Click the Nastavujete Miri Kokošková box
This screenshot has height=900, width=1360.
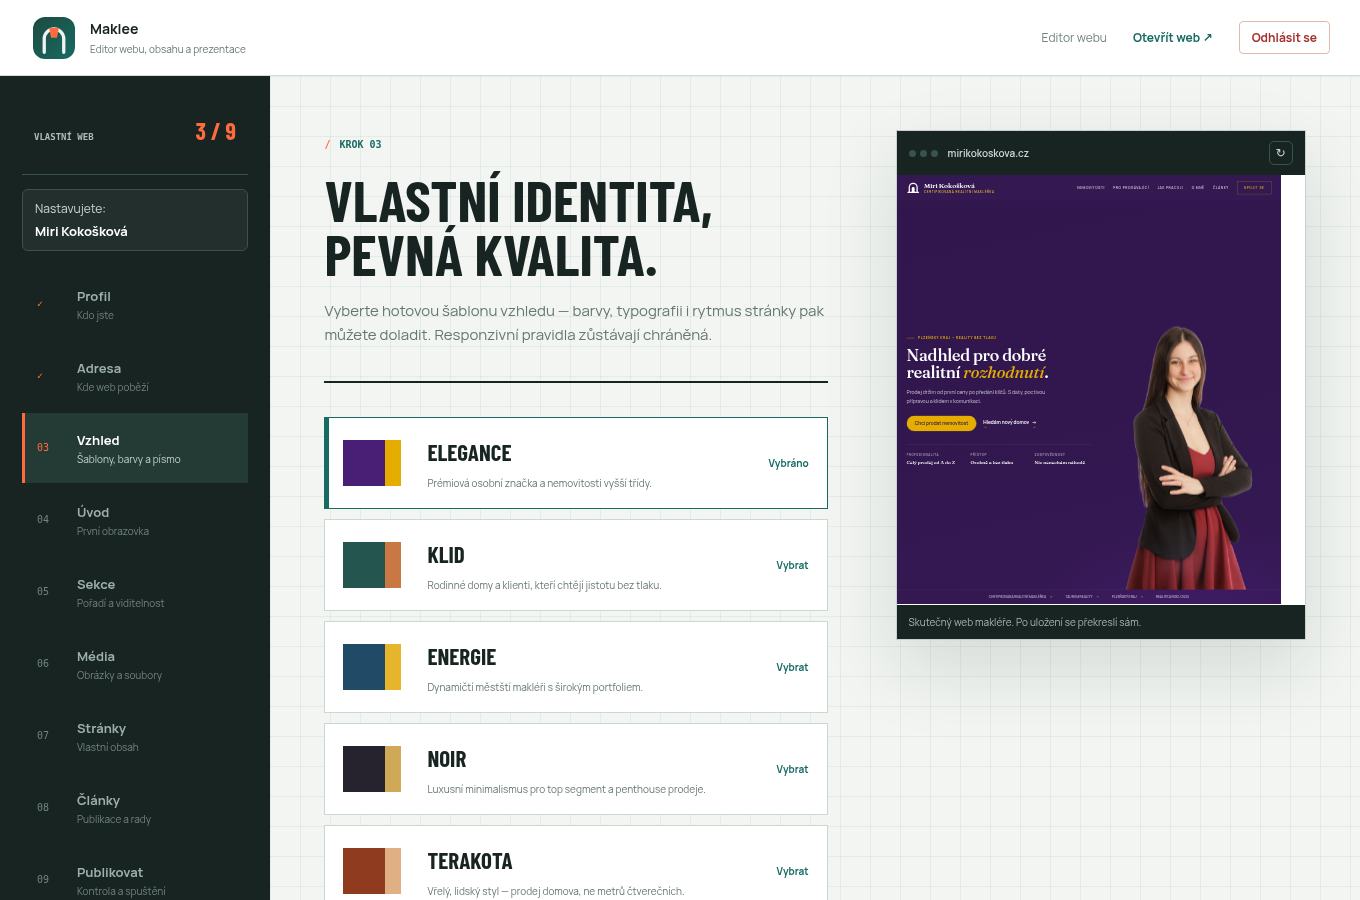[135, 220]
